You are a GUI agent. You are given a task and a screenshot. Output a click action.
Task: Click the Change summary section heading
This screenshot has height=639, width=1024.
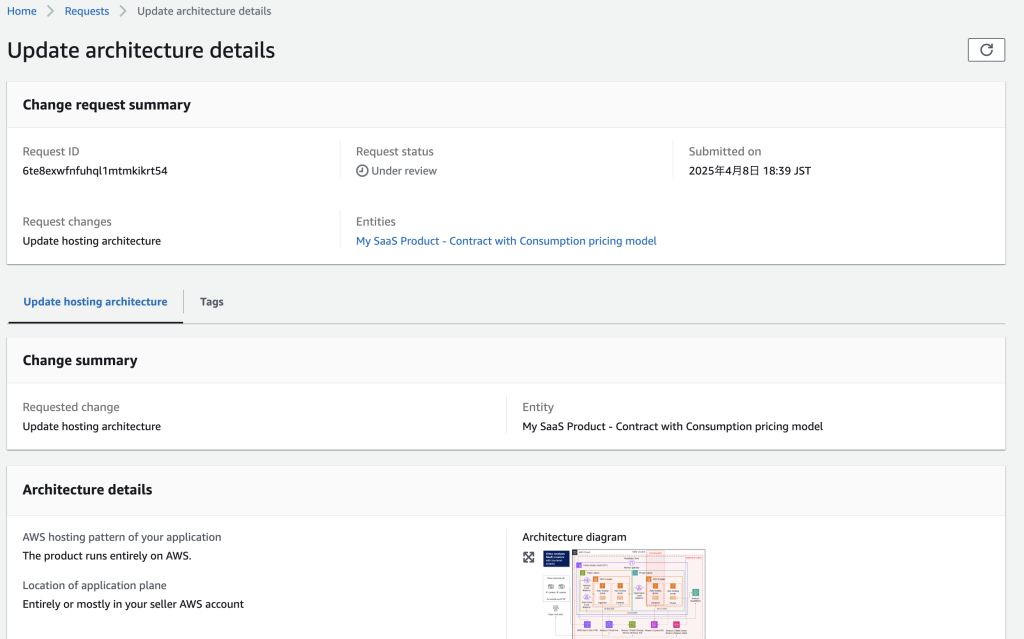point(80,361)
